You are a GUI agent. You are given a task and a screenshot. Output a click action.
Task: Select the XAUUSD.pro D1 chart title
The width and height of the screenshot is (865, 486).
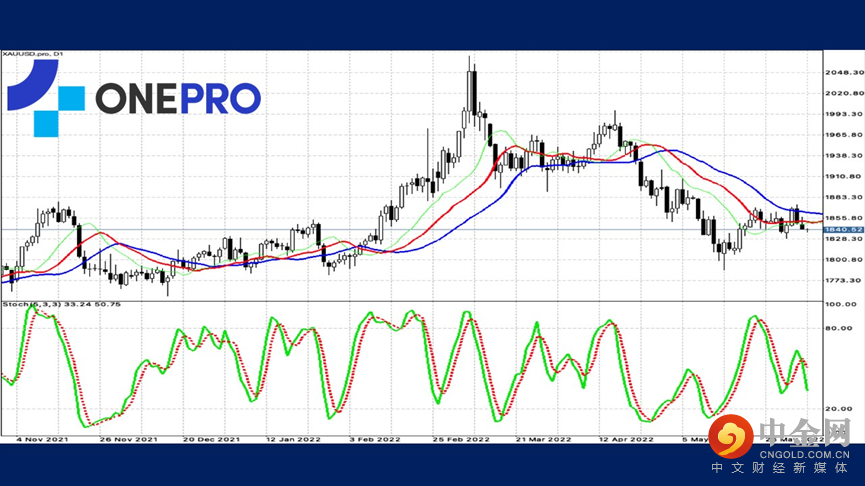tap(33, 54)
